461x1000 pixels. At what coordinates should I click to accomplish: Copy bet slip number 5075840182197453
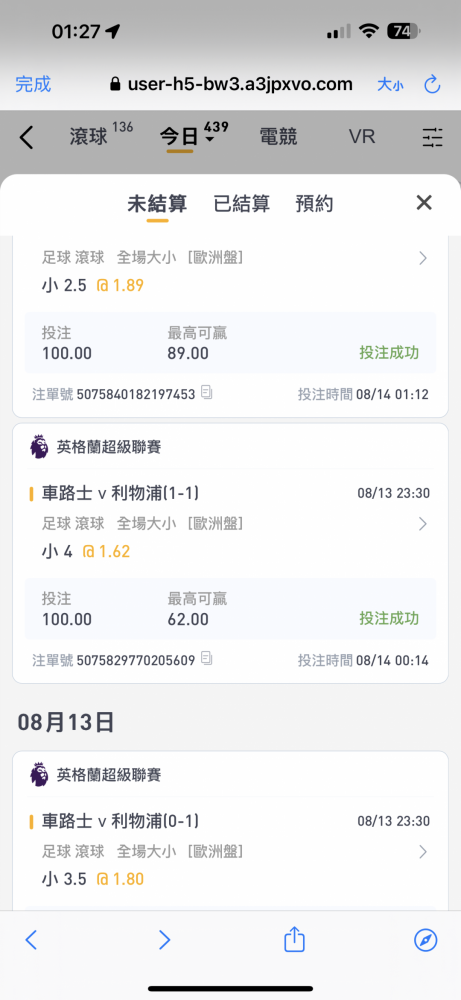(207, 393)
